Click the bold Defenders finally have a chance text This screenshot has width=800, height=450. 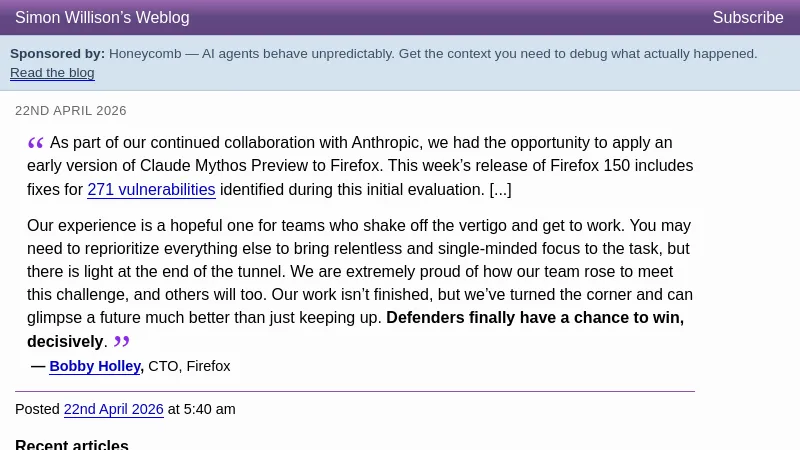[x=534, y=318]
